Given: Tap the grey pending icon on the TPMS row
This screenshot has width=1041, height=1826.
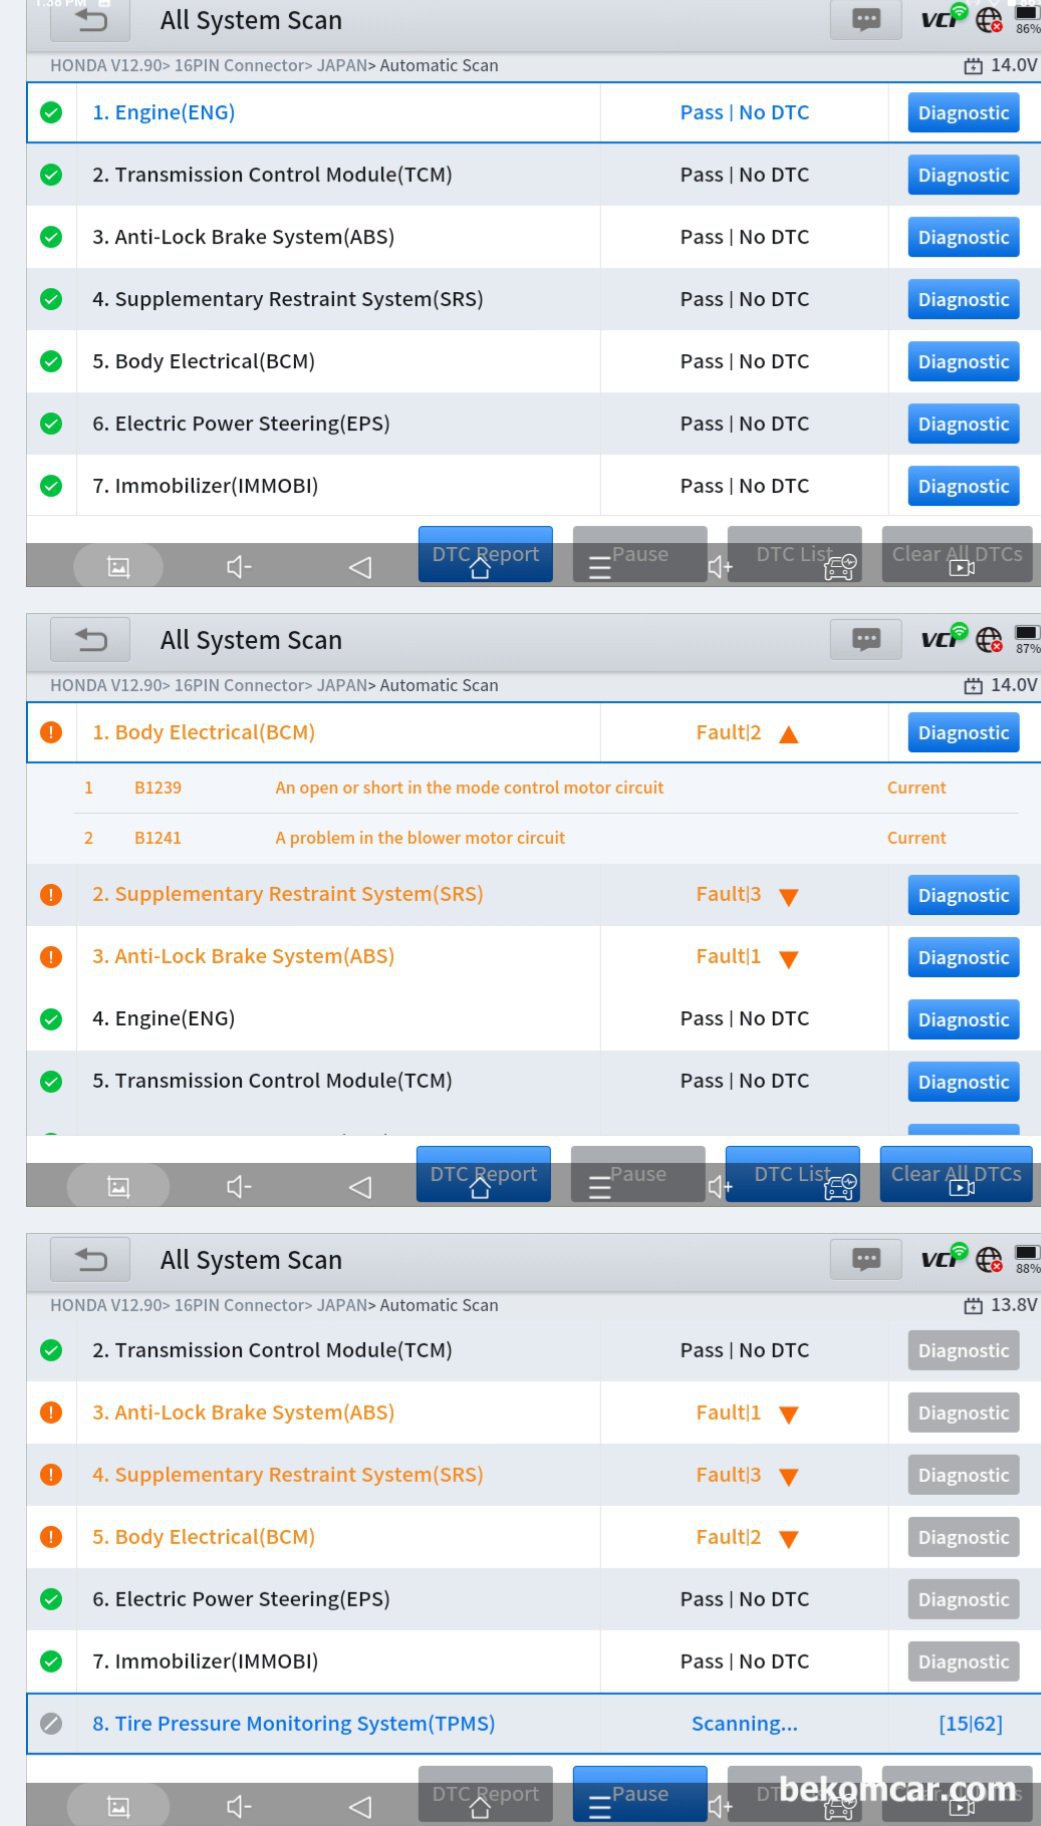Looking at the screenshot, I should tap(51, 1723).
